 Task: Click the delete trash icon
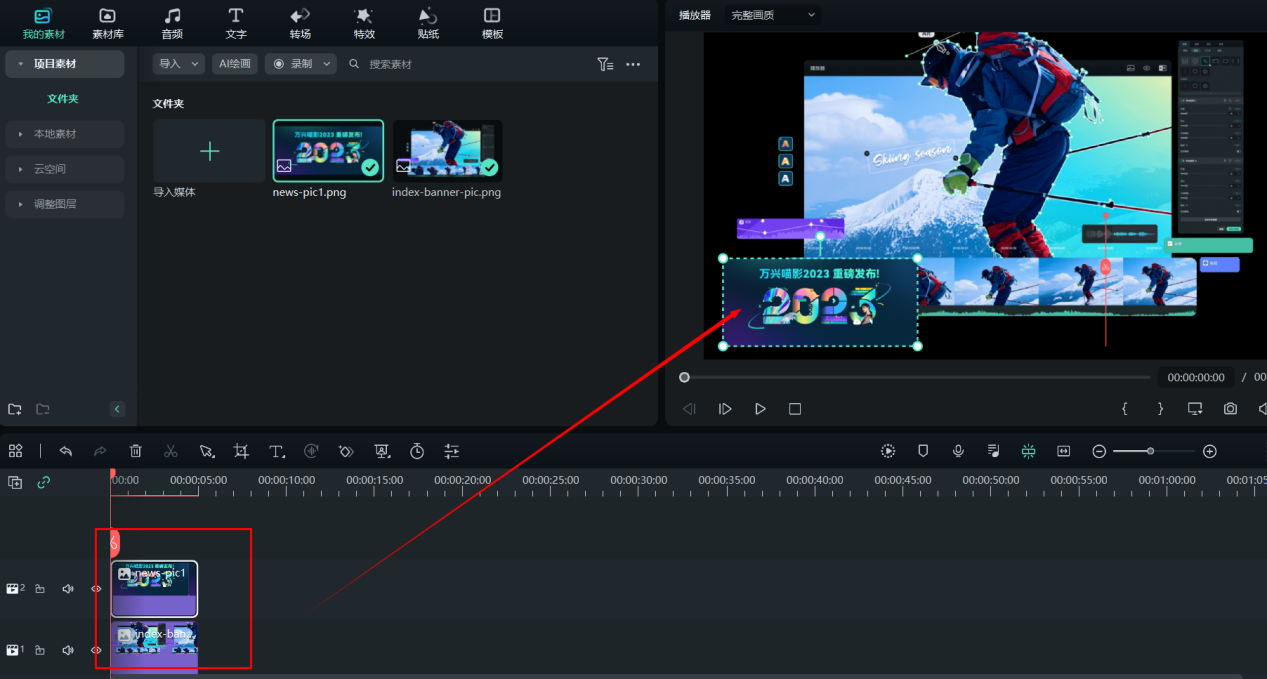[136, 452]
